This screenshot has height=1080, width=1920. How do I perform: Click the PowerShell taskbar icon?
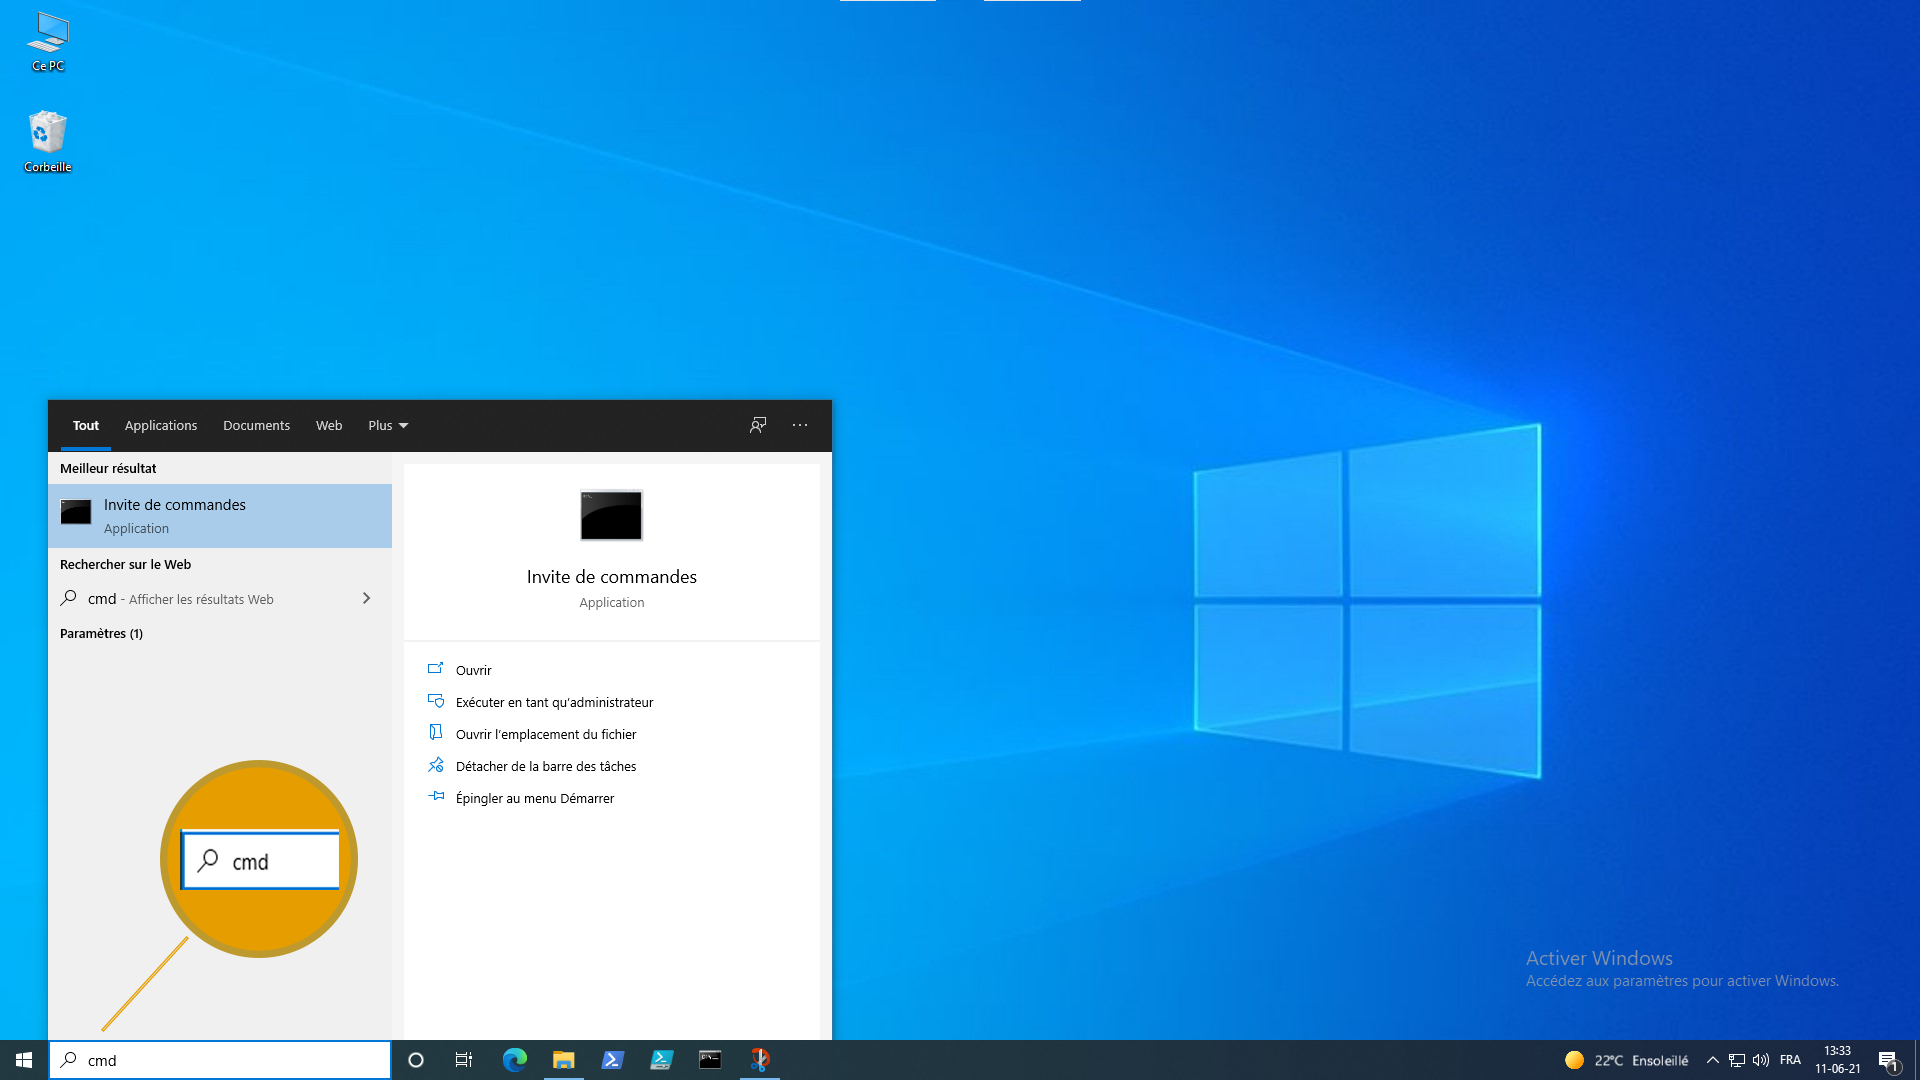pos(612,1060)
